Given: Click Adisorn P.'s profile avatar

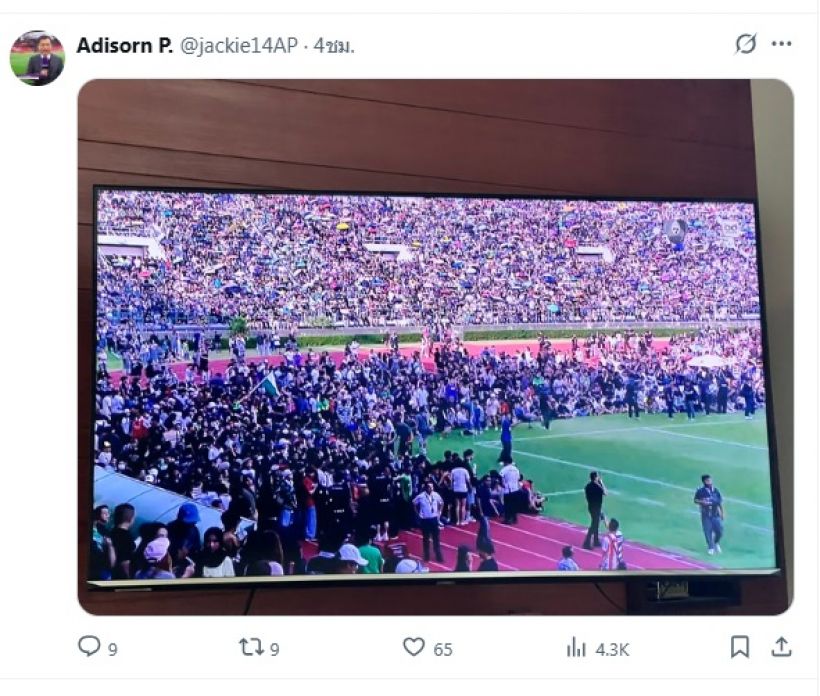Looking at the screenshot, I should pos(38,57).
